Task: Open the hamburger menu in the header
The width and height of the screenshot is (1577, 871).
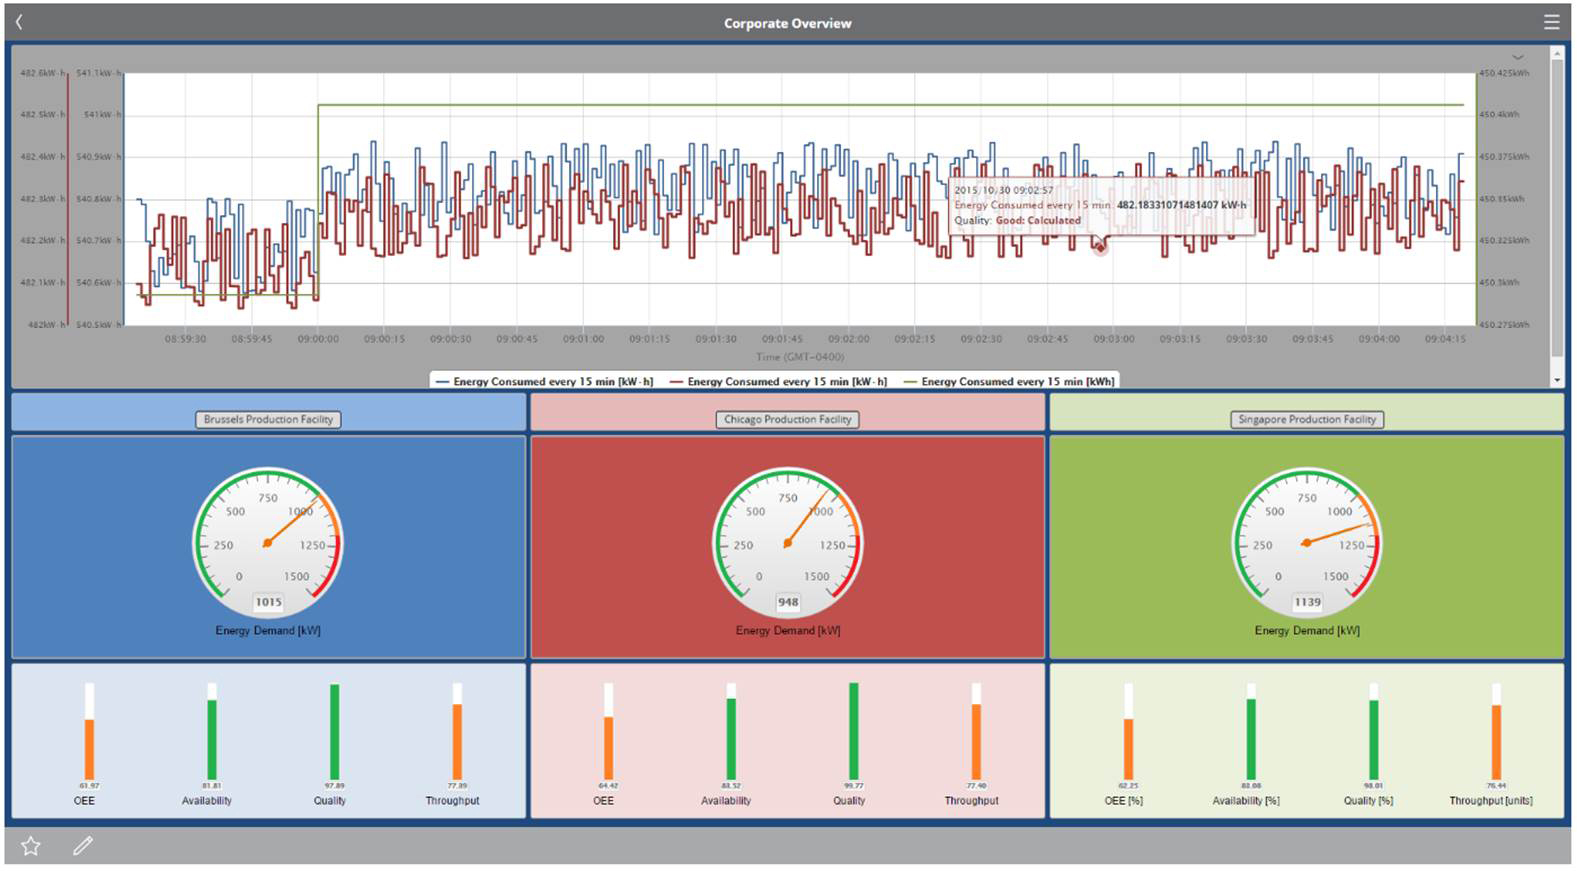Action: 1551,22
